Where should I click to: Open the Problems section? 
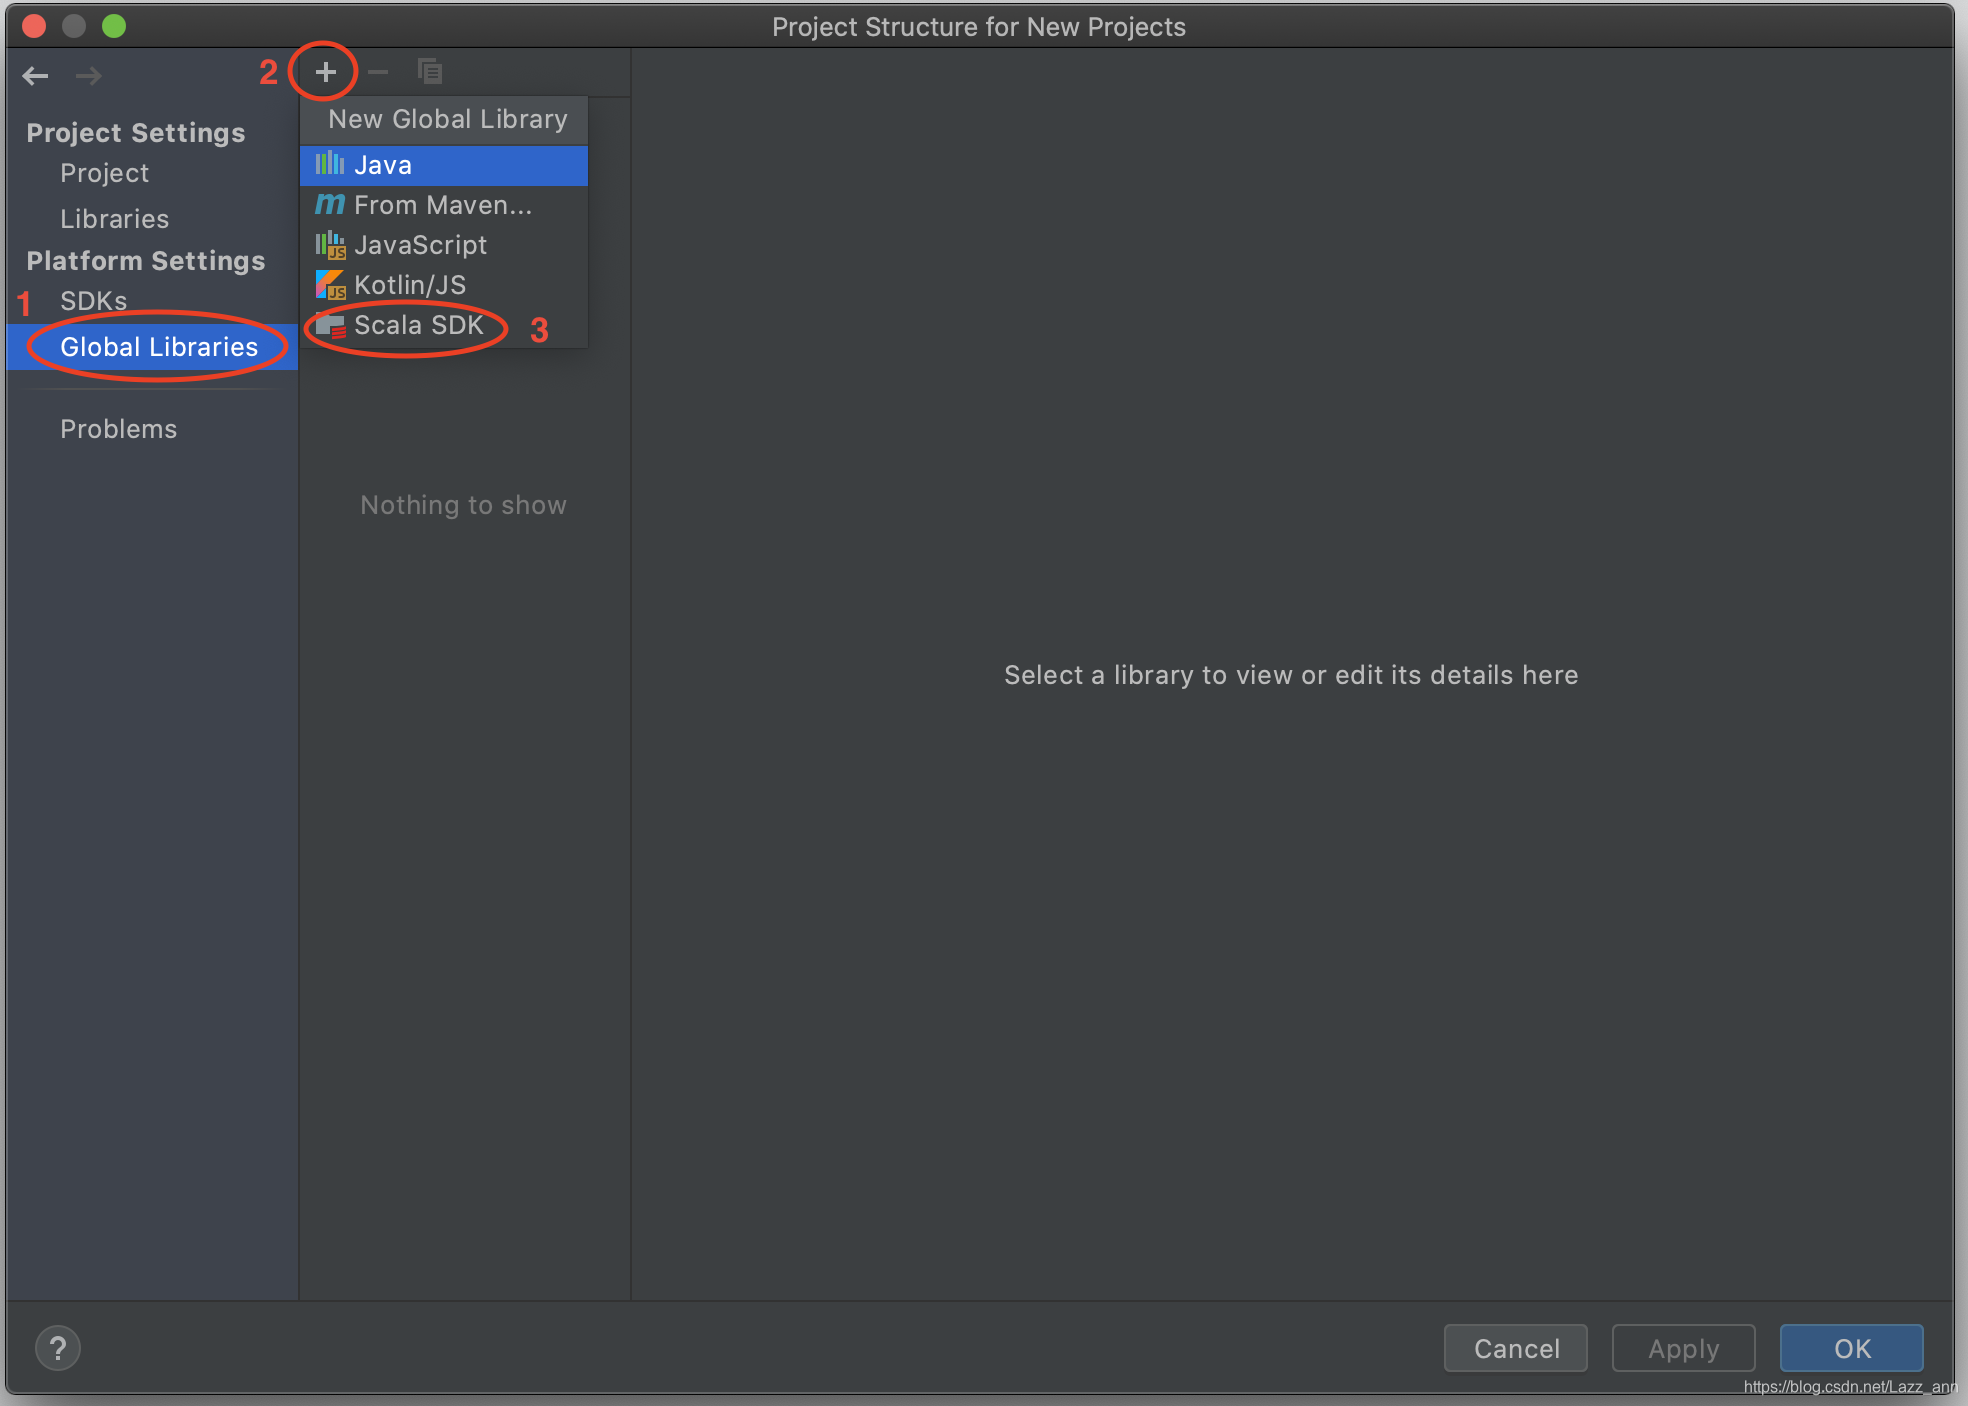point(119,429)
